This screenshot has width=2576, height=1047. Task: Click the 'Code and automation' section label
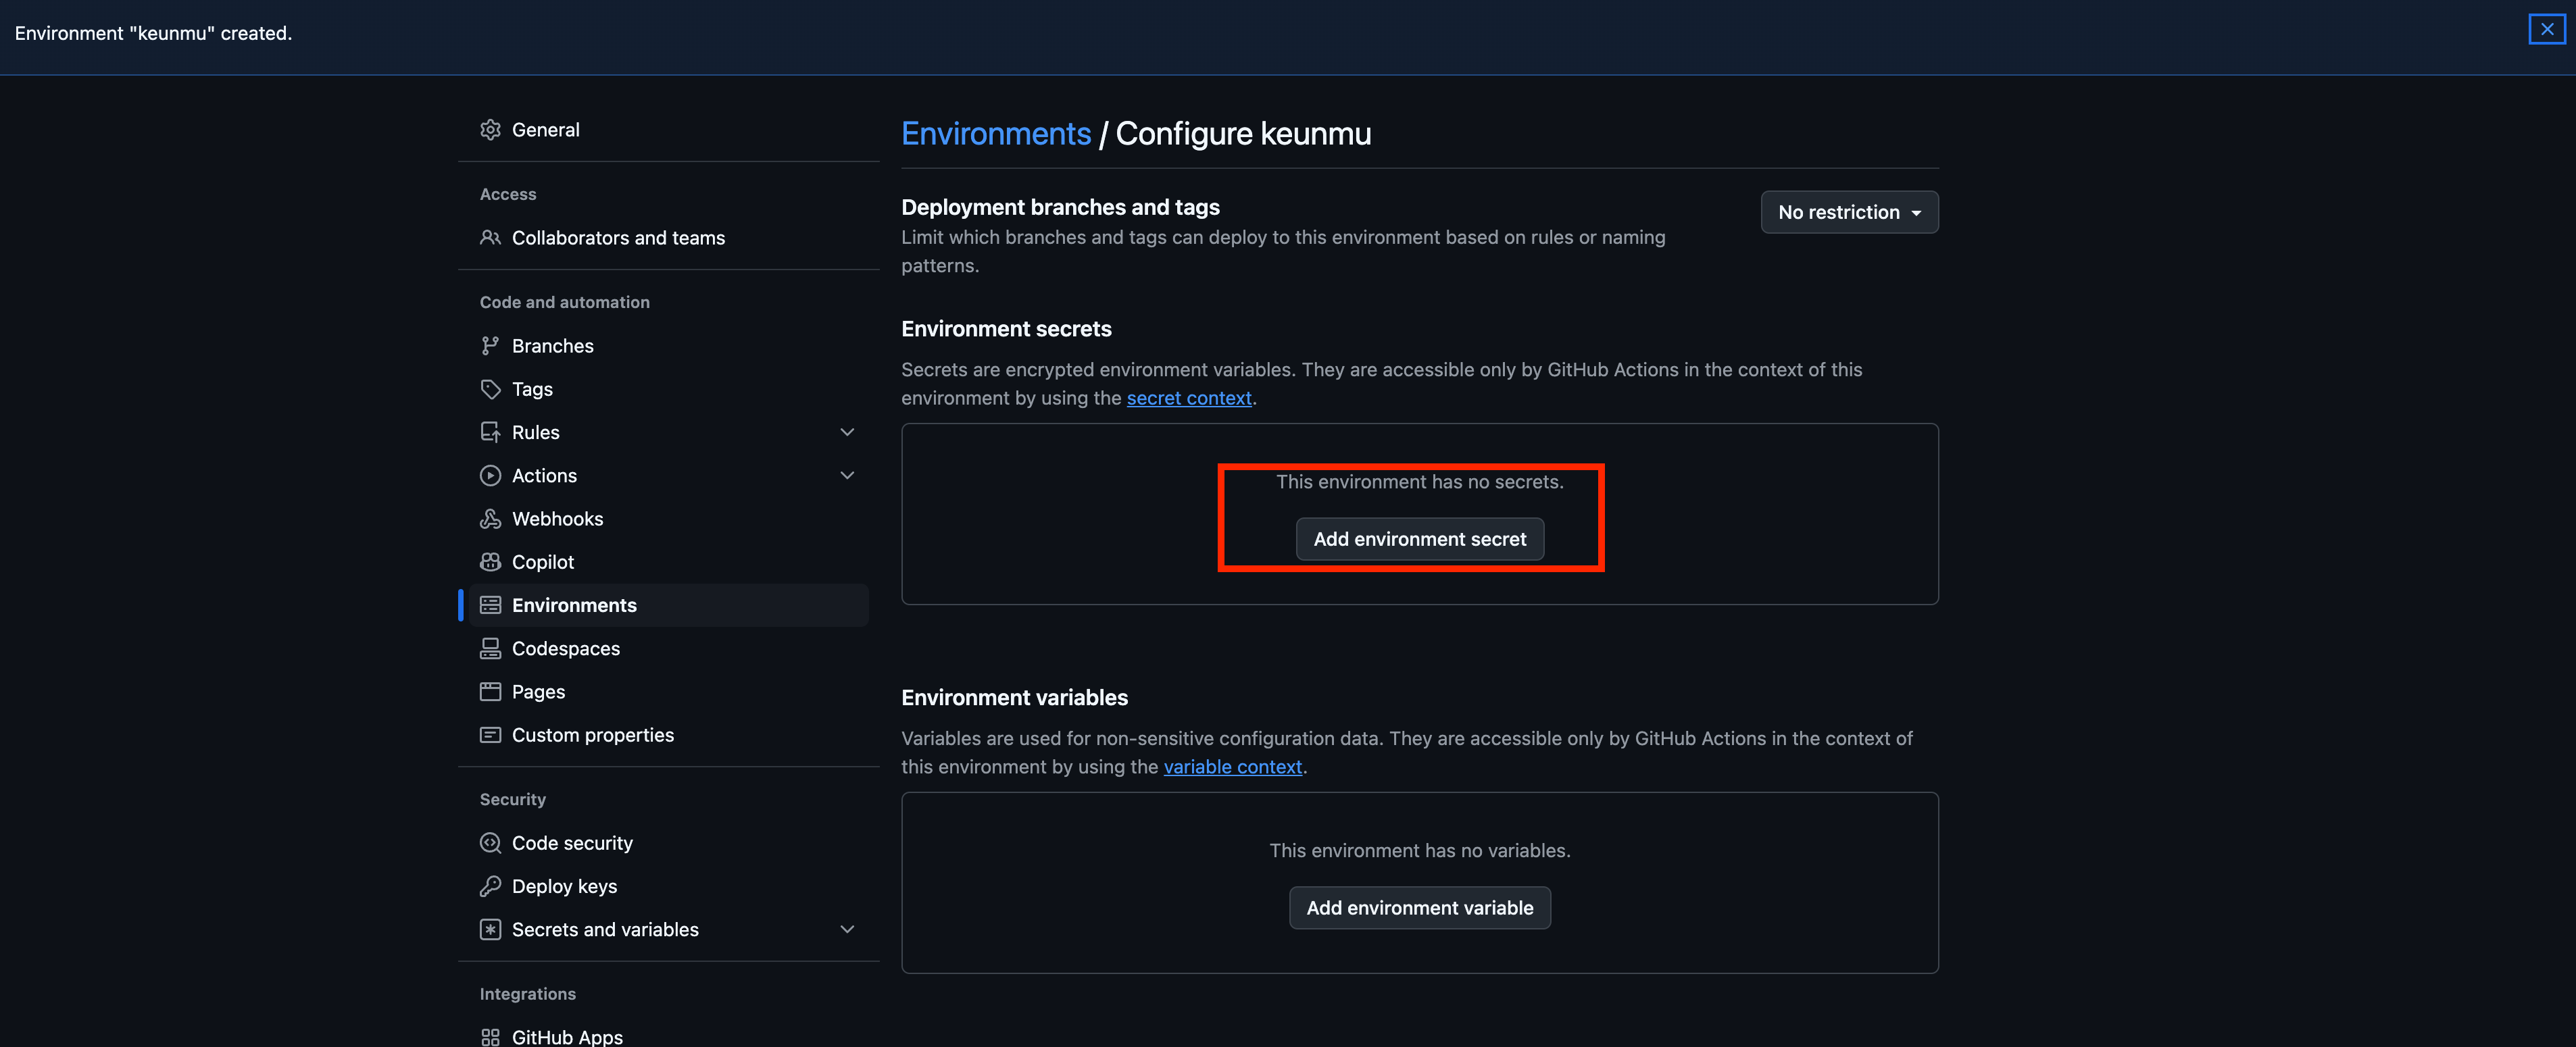pos(564,302)
